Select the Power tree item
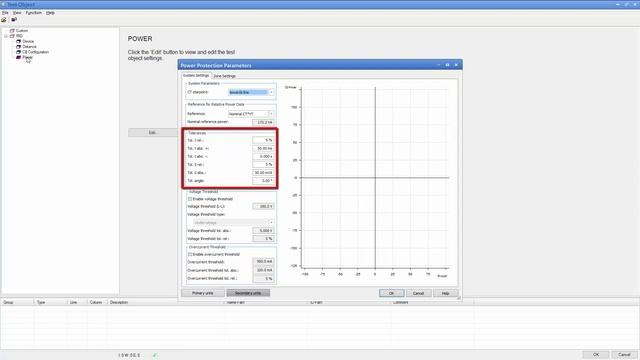Screen dimensions: 640x360 pos(27,57)
